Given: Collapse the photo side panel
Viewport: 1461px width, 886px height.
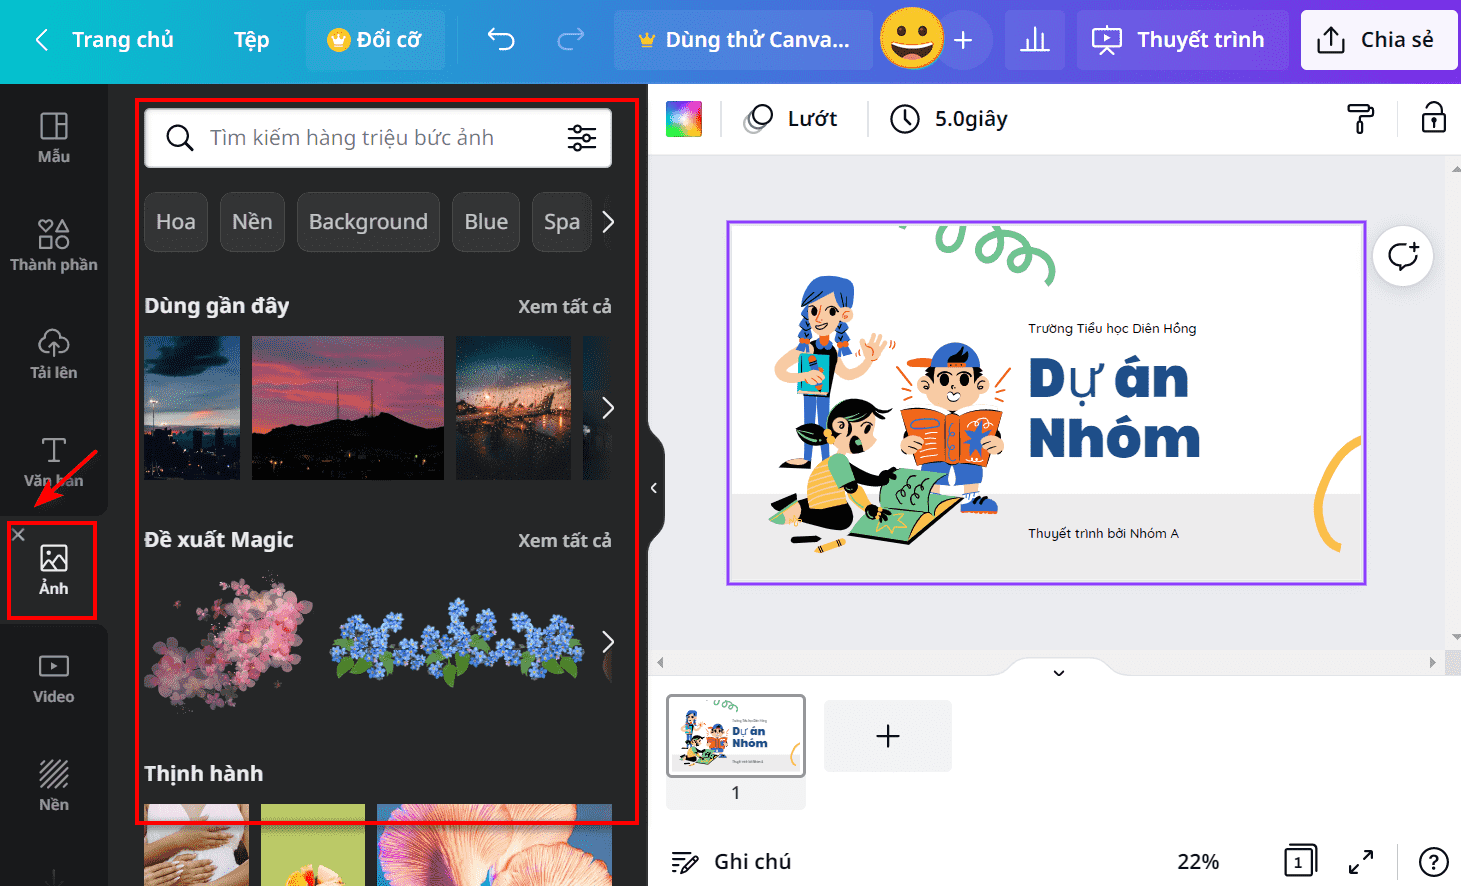Looking at the screenshot, I should [x=654, y=488].
